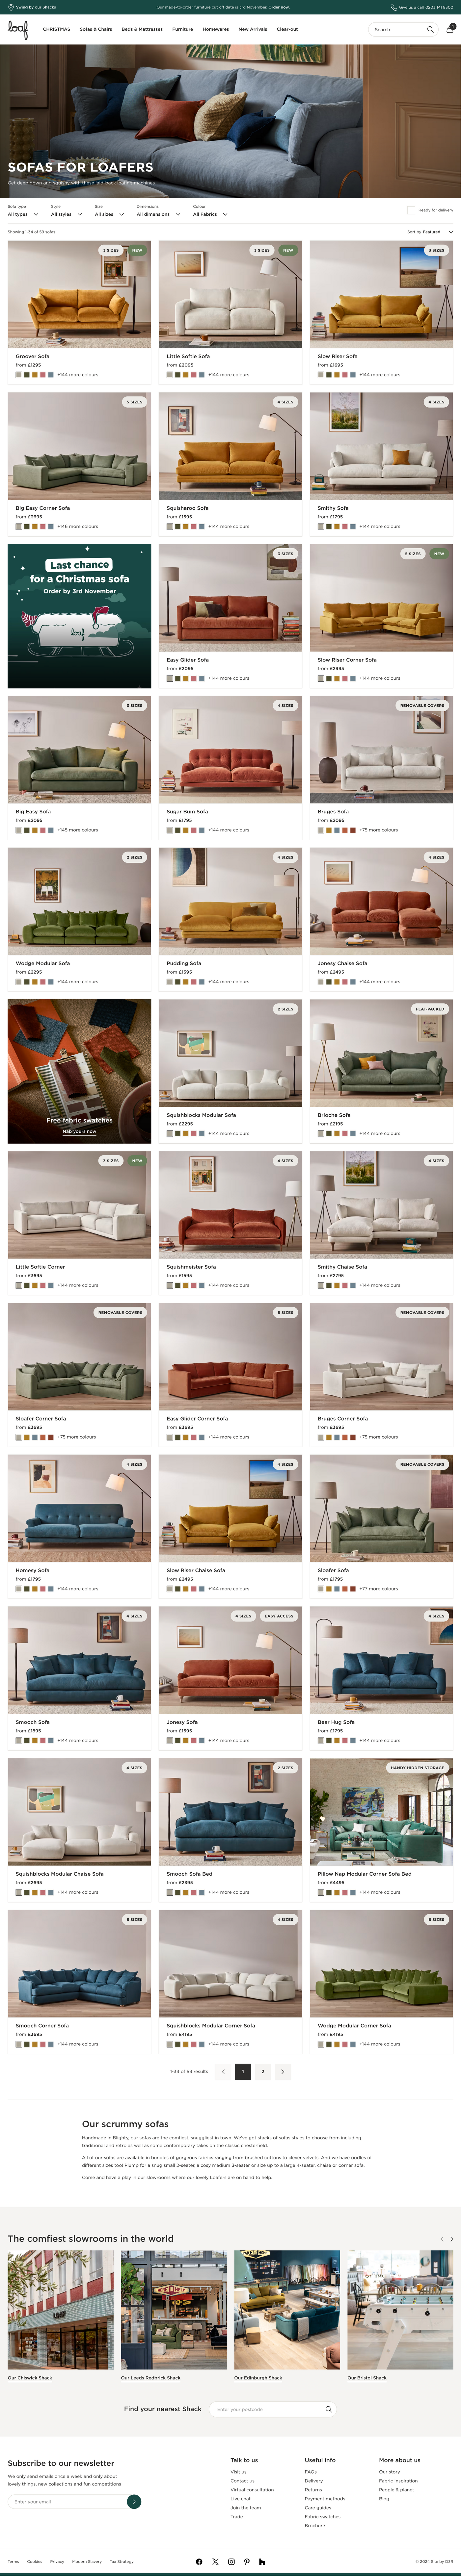
Task: Click the postcode search magnifier icon
Action: tap(328, 2409)
